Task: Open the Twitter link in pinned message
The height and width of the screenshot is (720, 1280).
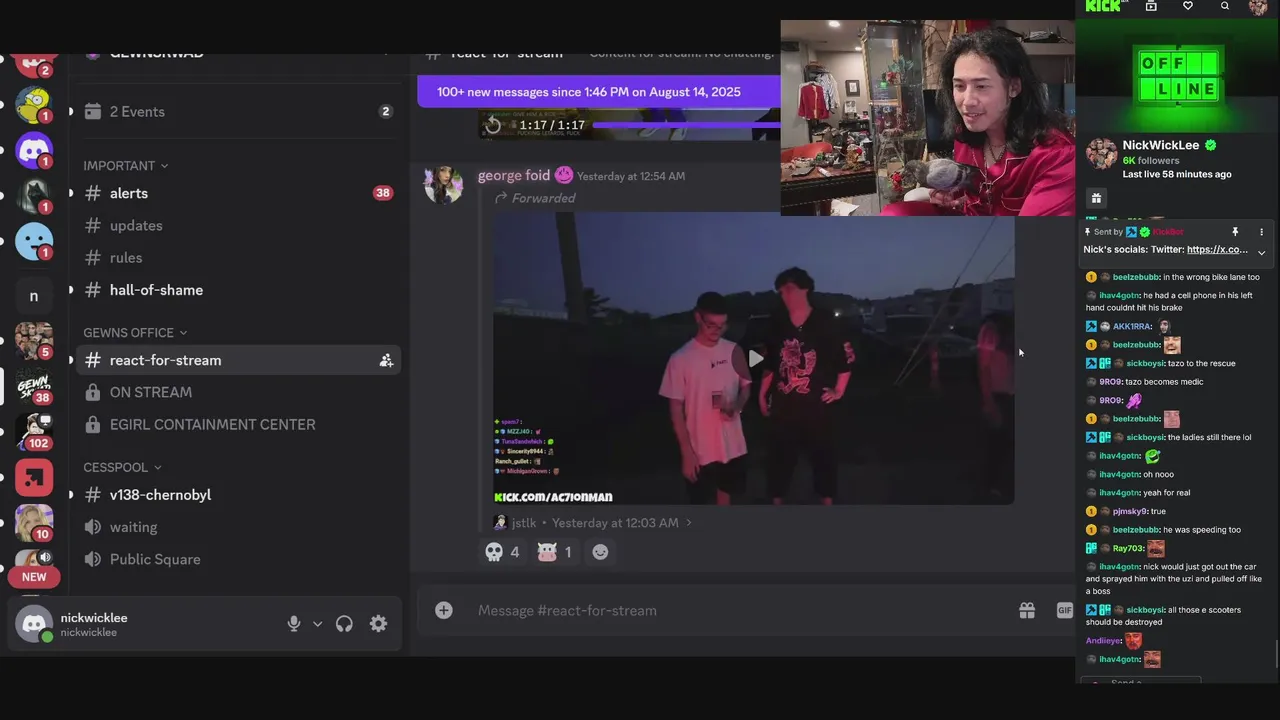Action: coord(1217,250)
